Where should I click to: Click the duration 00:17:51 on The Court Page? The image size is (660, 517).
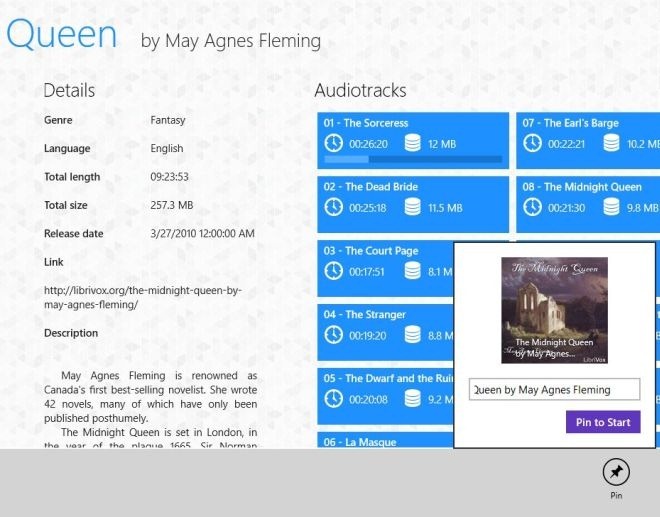click(367, 272)
